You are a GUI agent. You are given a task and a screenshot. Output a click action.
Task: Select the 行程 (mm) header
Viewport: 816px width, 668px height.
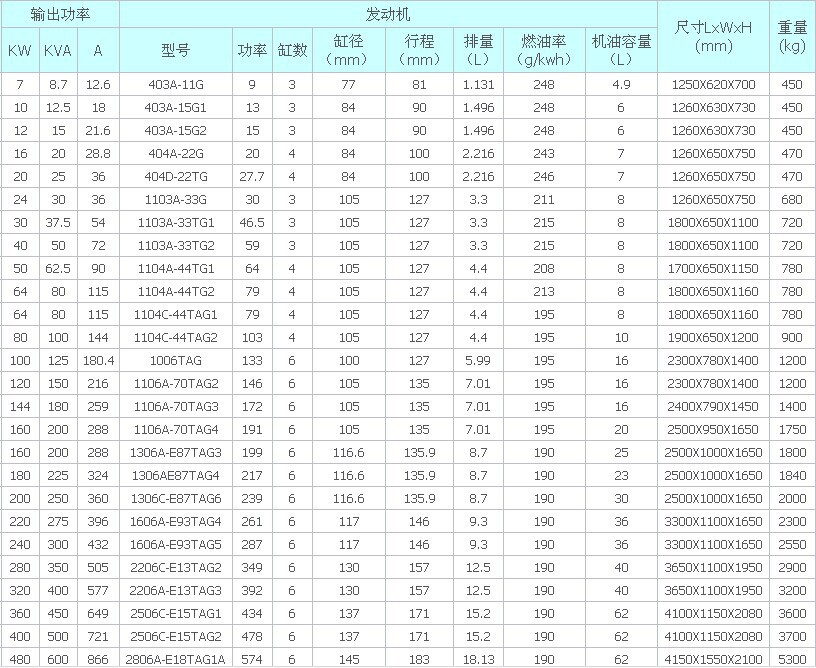click(419, 50)
